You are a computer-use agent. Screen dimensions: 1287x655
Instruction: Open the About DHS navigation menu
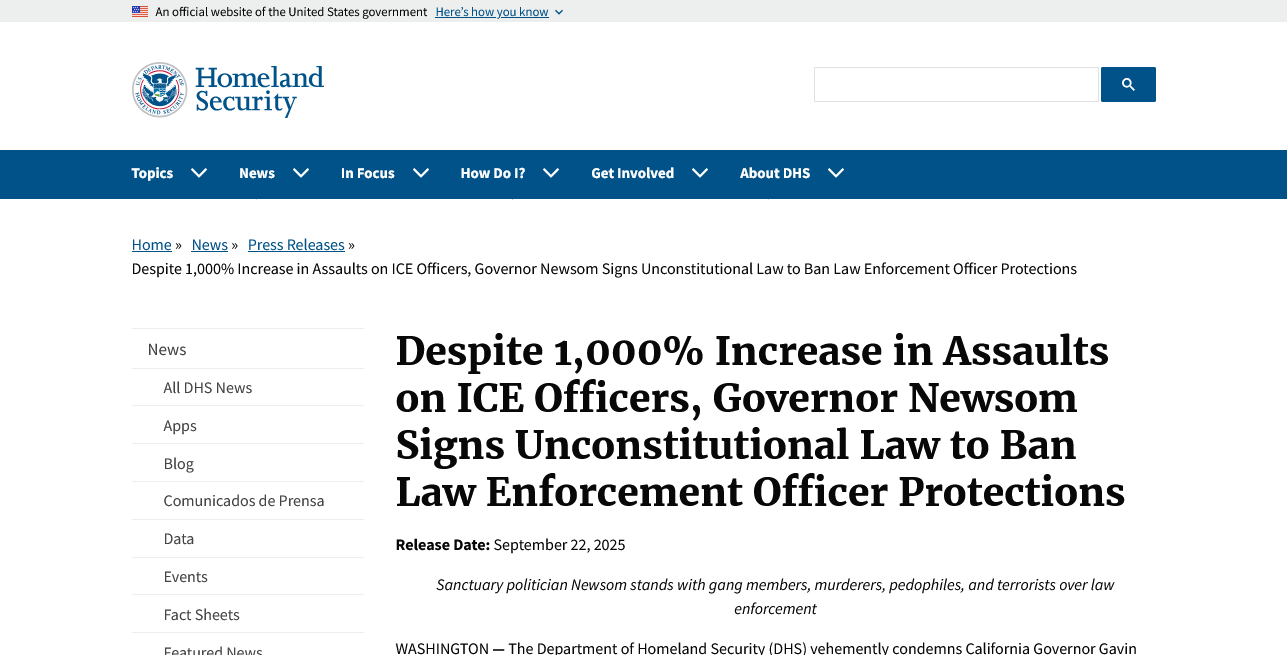point(775,173)
